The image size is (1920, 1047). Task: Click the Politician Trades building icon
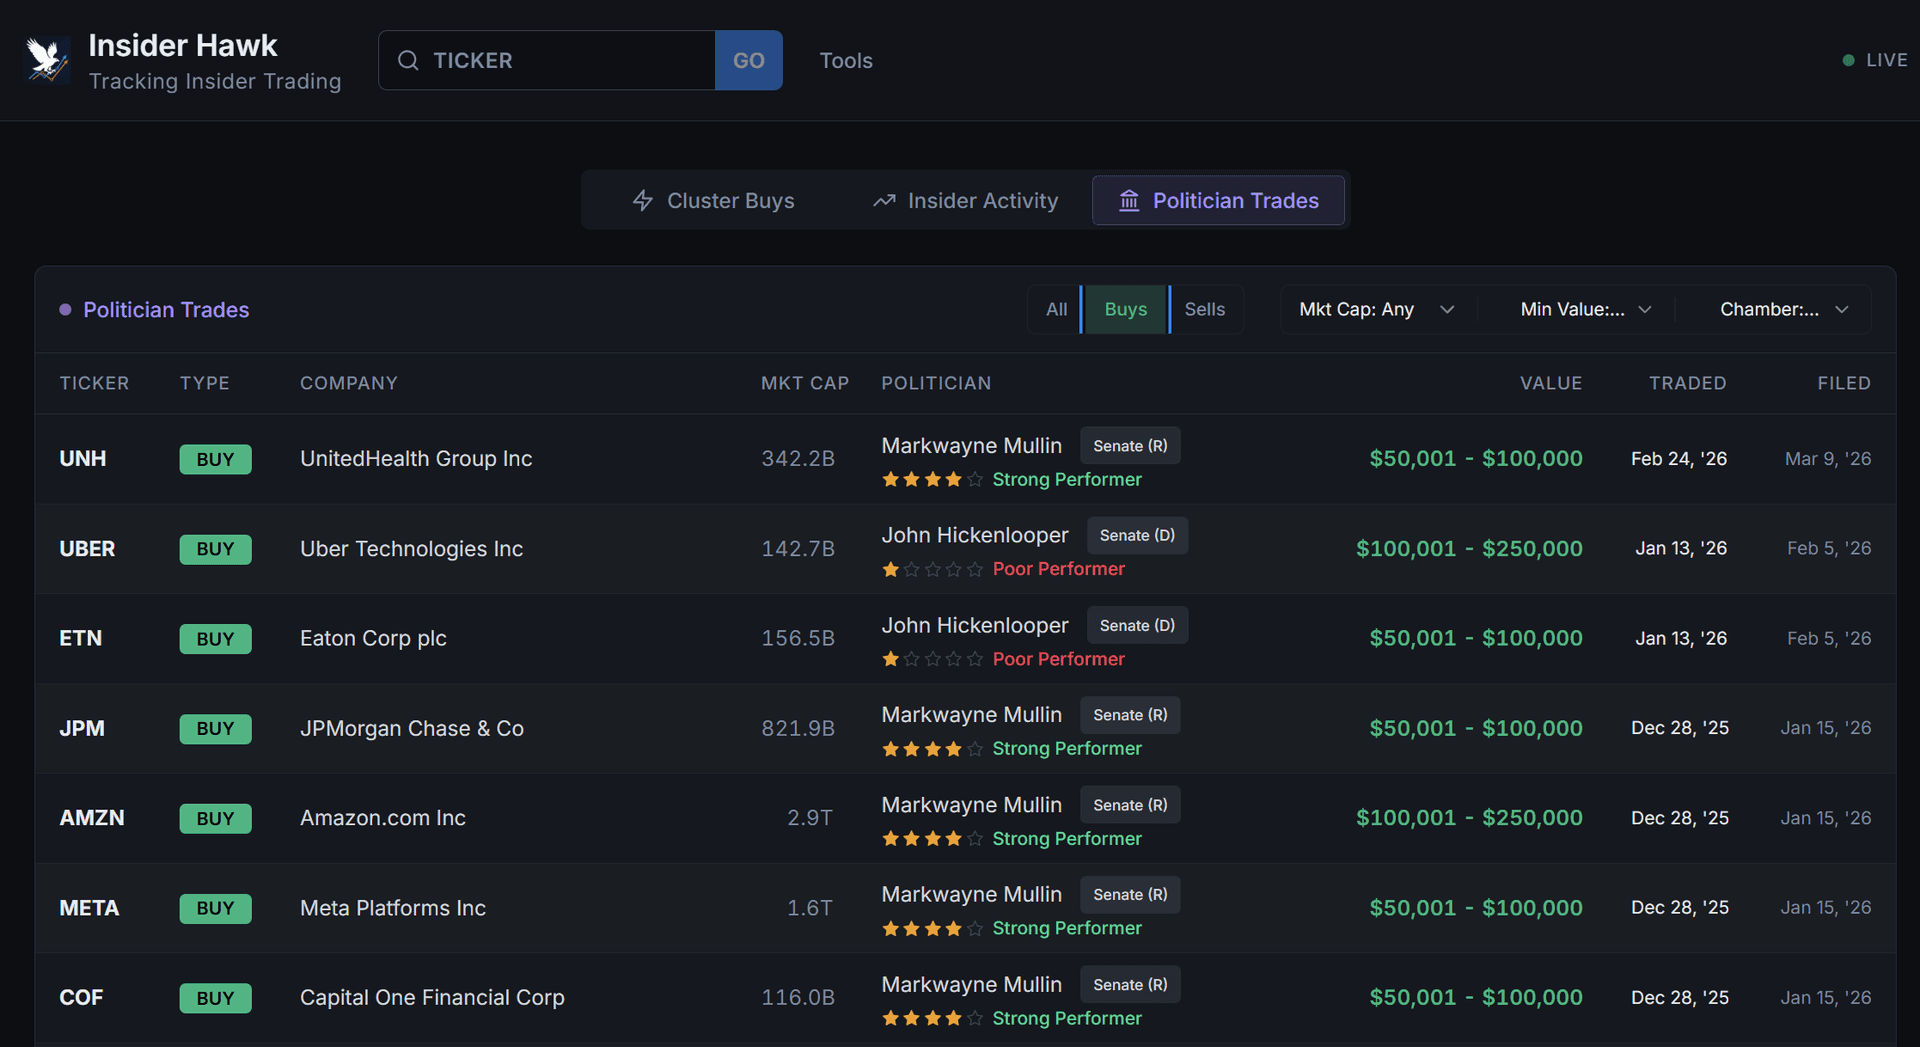click(1129, 201)
